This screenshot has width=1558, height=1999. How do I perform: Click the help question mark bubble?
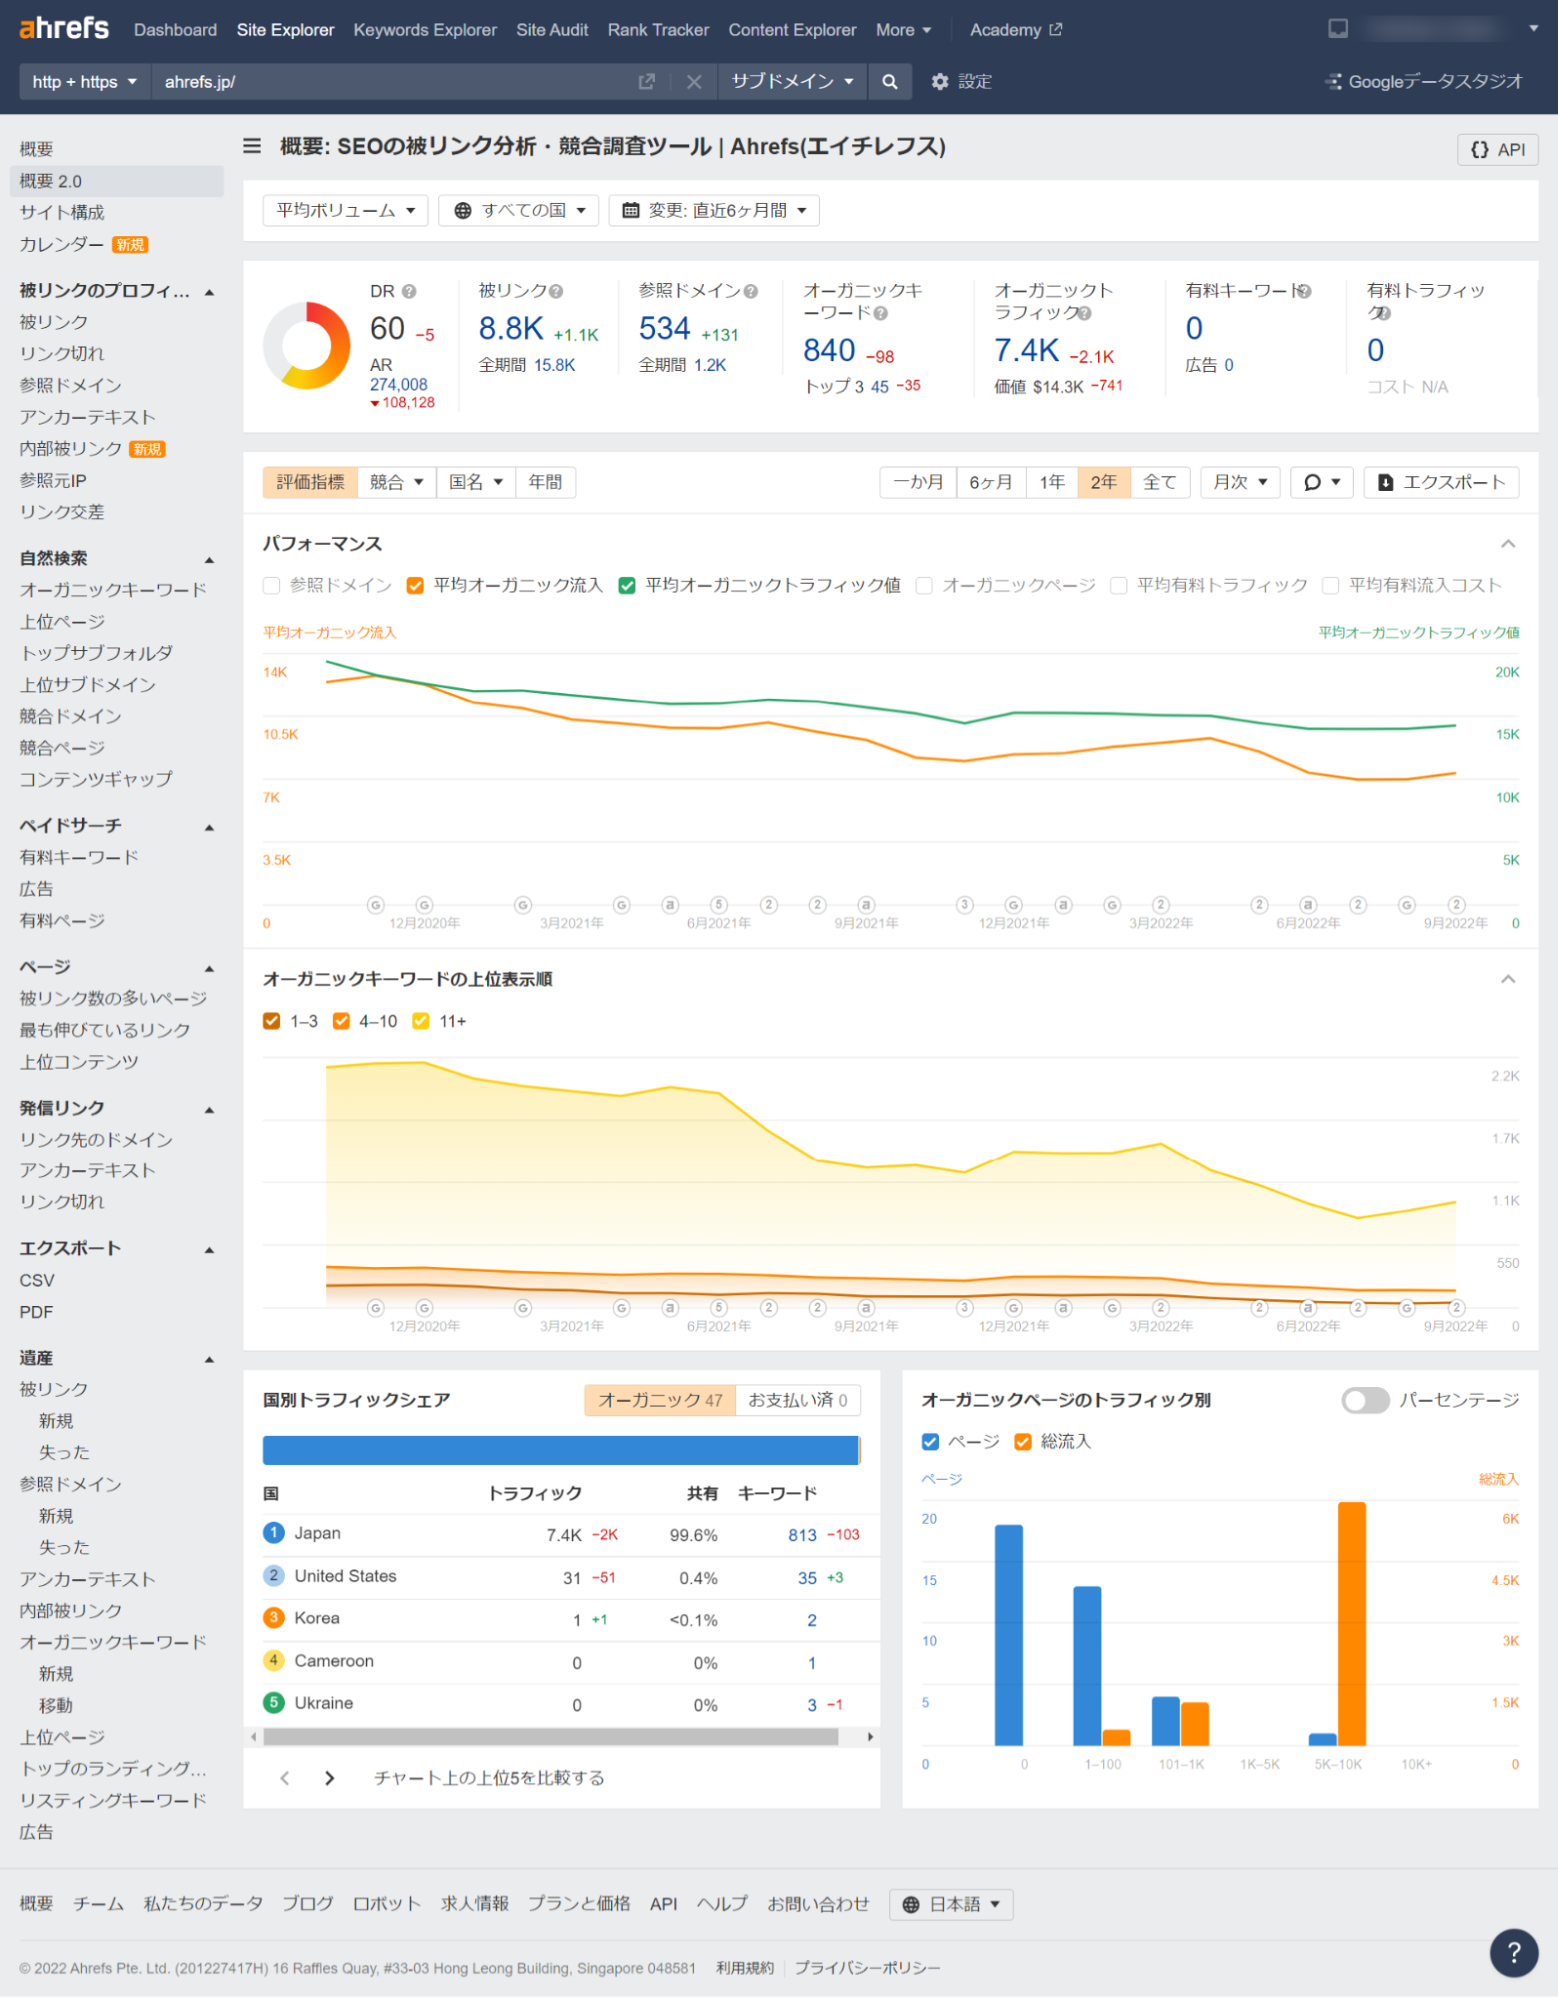[x=1513, y=1952]
